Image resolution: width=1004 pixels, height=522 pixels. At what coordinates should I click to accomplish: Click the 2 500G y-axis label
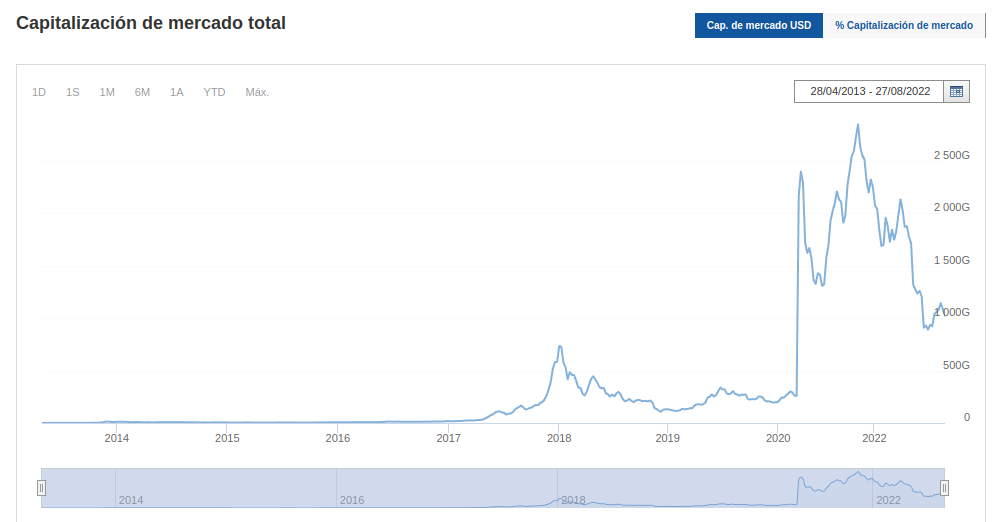952,155
